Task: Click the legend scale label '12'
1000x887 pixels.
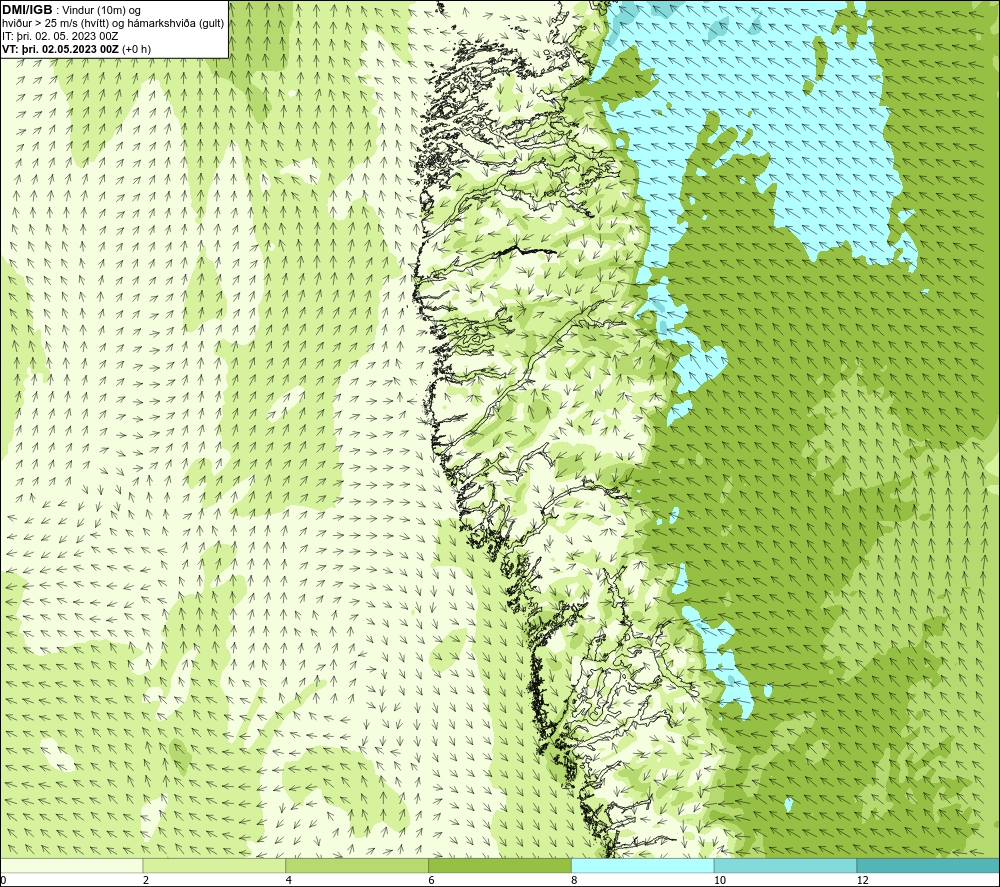Action: [862, 880]
